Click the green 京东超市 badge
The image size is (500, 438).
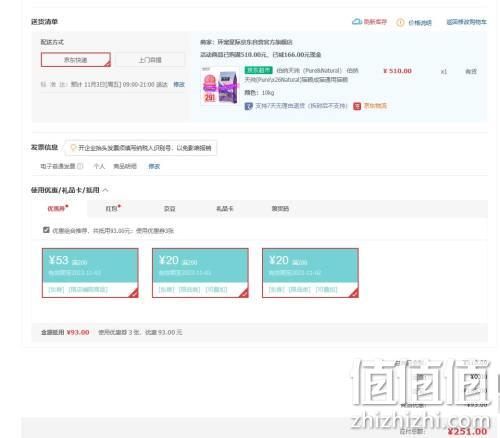click(x=258, y=70)
